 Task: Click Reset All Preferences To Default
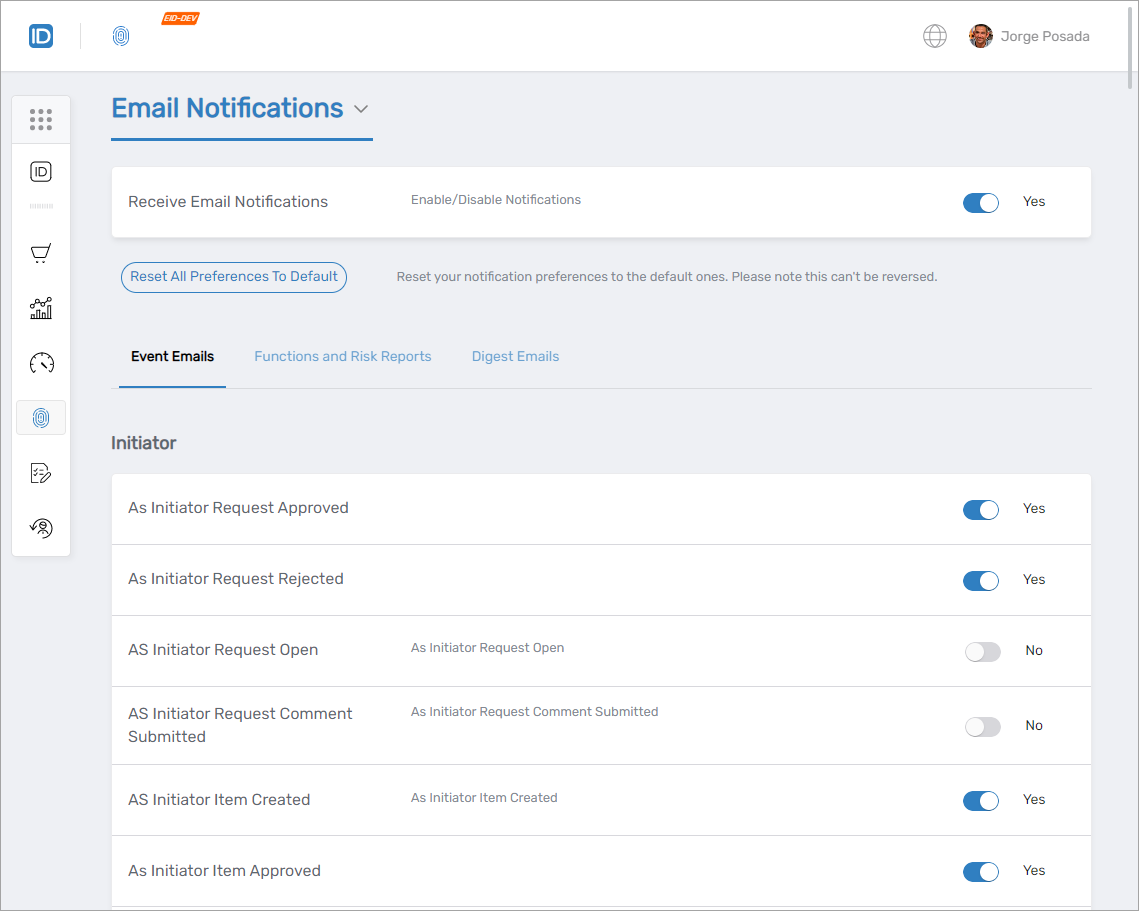coord(233,277)
